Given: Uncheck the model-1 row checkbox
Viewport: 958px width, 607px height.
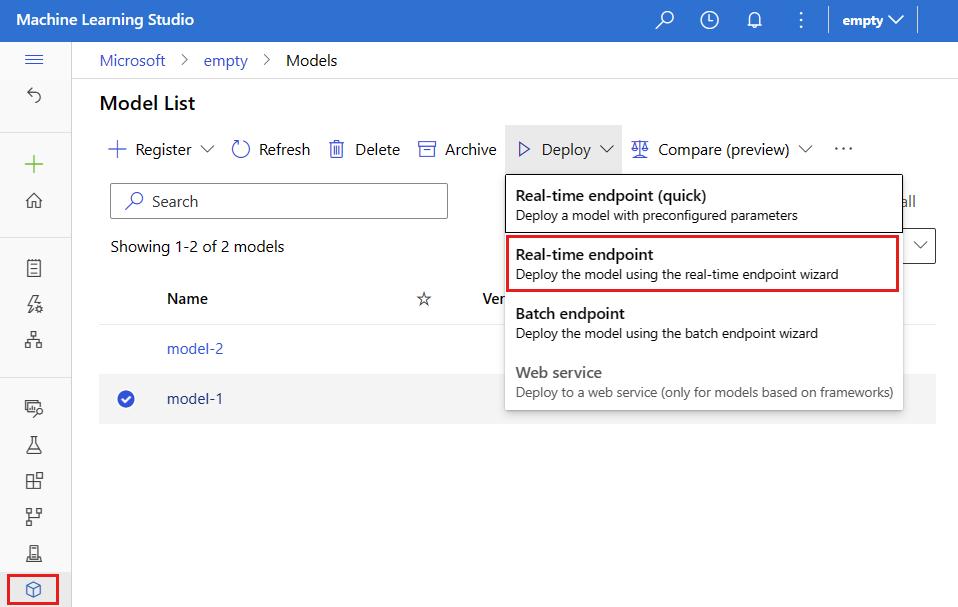Looking at the screenshot, I should pos(126,399).
